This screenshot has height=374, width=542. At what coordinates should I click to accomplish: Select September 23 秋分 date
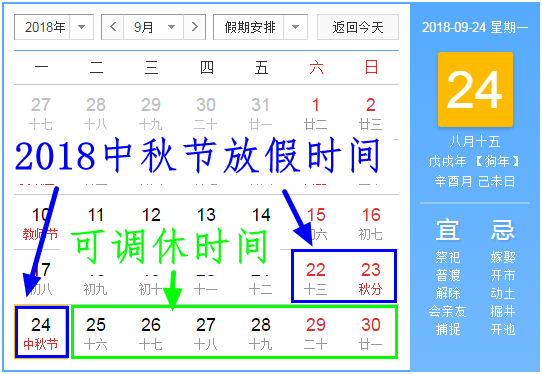371,278
